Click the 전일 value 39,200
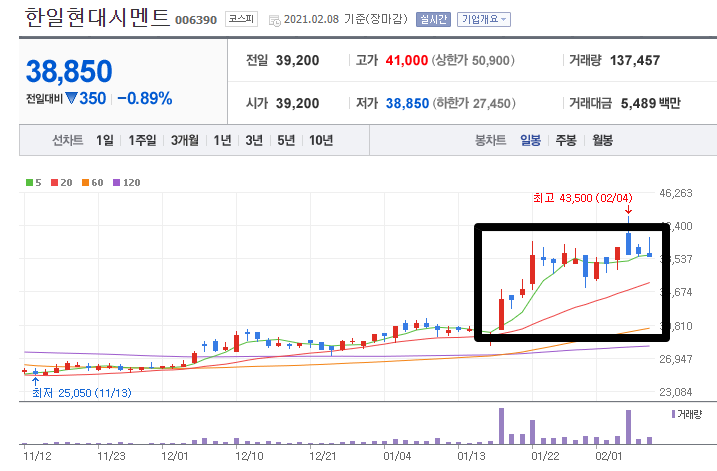Screen dimensions: 717x471 point(297,60)
